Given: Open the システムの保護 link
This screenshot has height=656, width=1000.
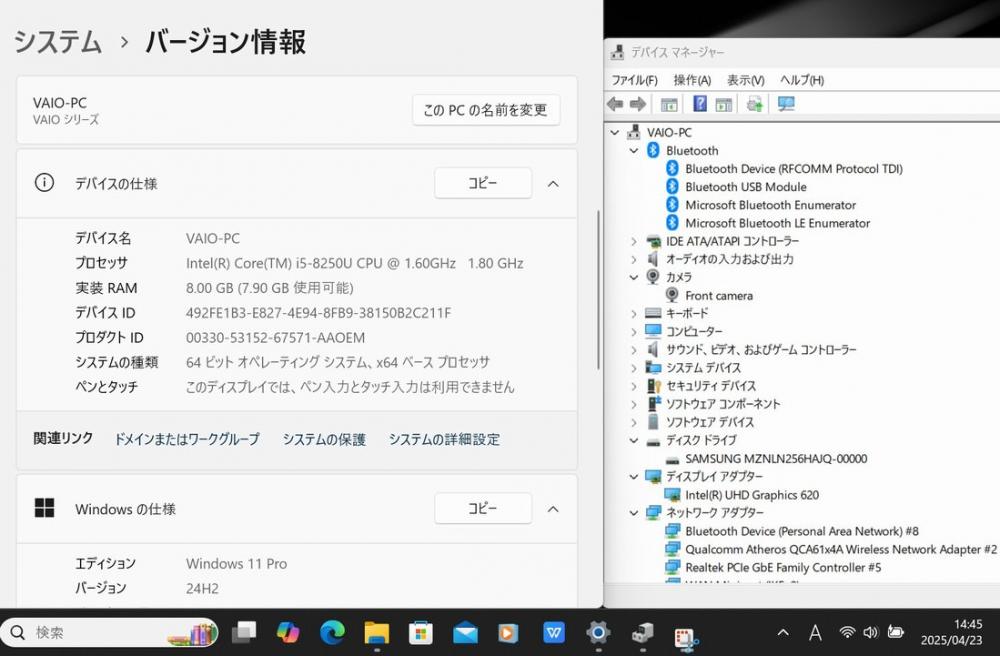Looking at the screenshot, I should [324, 439].
